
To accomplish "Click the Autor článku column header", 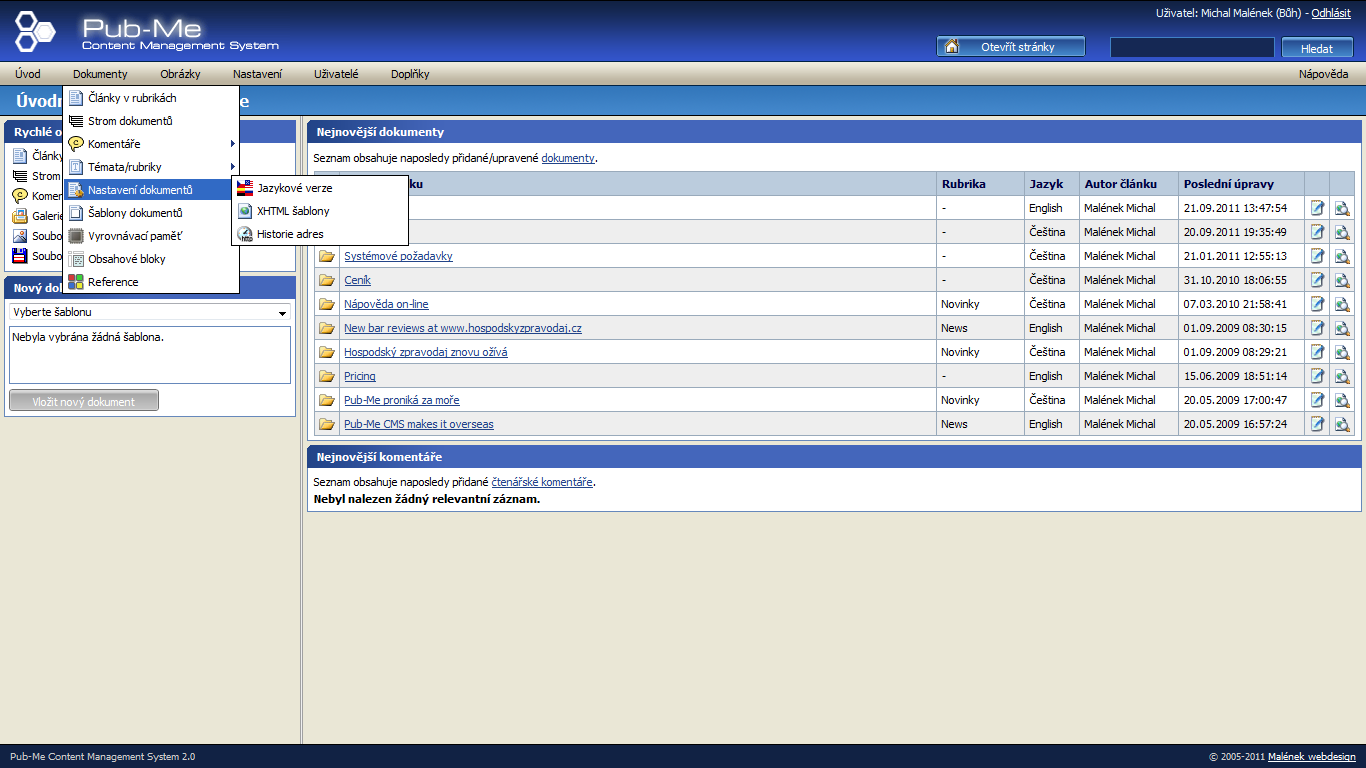I will 1130,184.
